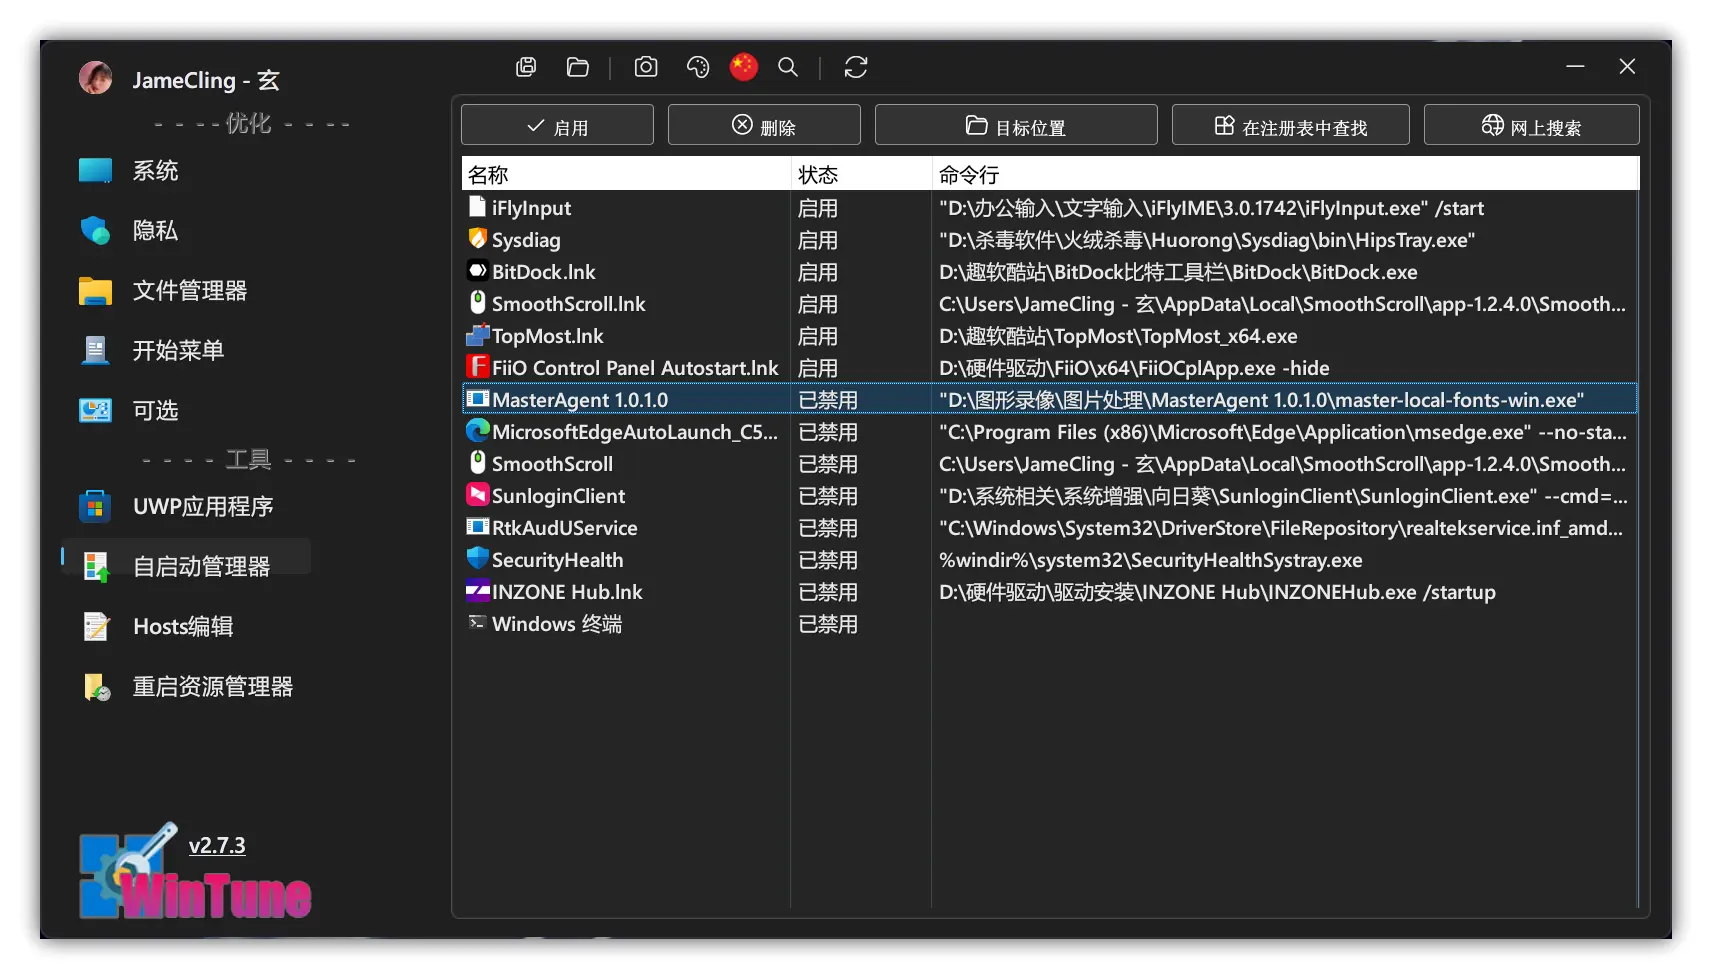The width and height of the screenshot is (1712, 979).
Task: Click the 目标位置 button
Action: click(1016, 126)
